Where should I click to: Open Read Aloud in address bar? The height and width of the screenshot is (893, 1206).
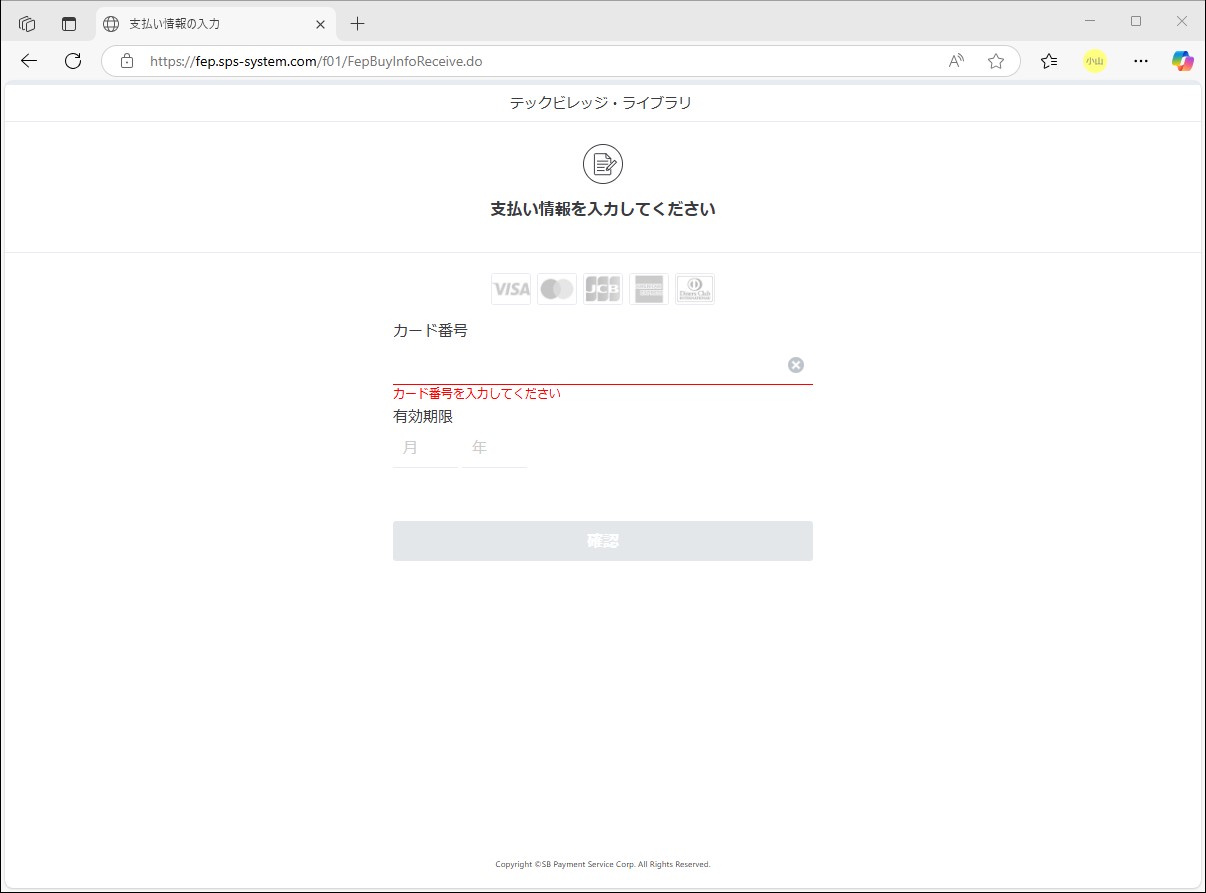957,61
